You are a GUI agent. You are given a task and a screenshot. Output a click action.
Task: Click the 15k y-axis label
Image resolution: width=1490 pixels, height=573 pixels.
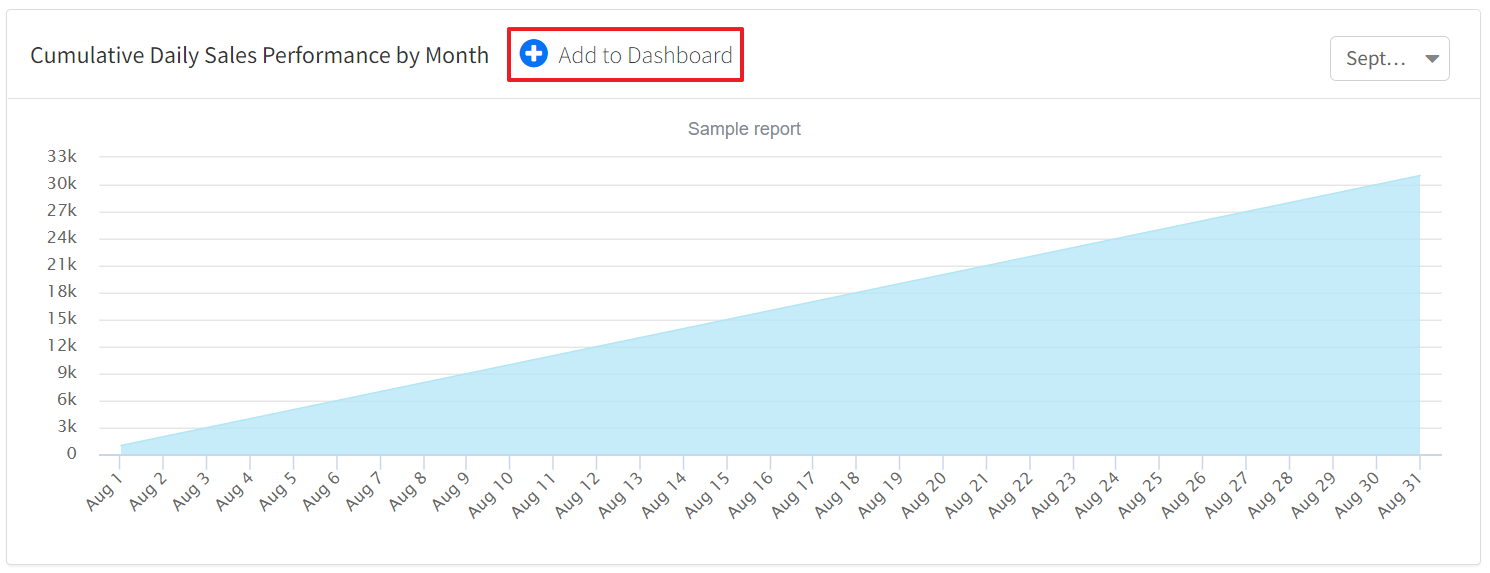coord(62,319)
